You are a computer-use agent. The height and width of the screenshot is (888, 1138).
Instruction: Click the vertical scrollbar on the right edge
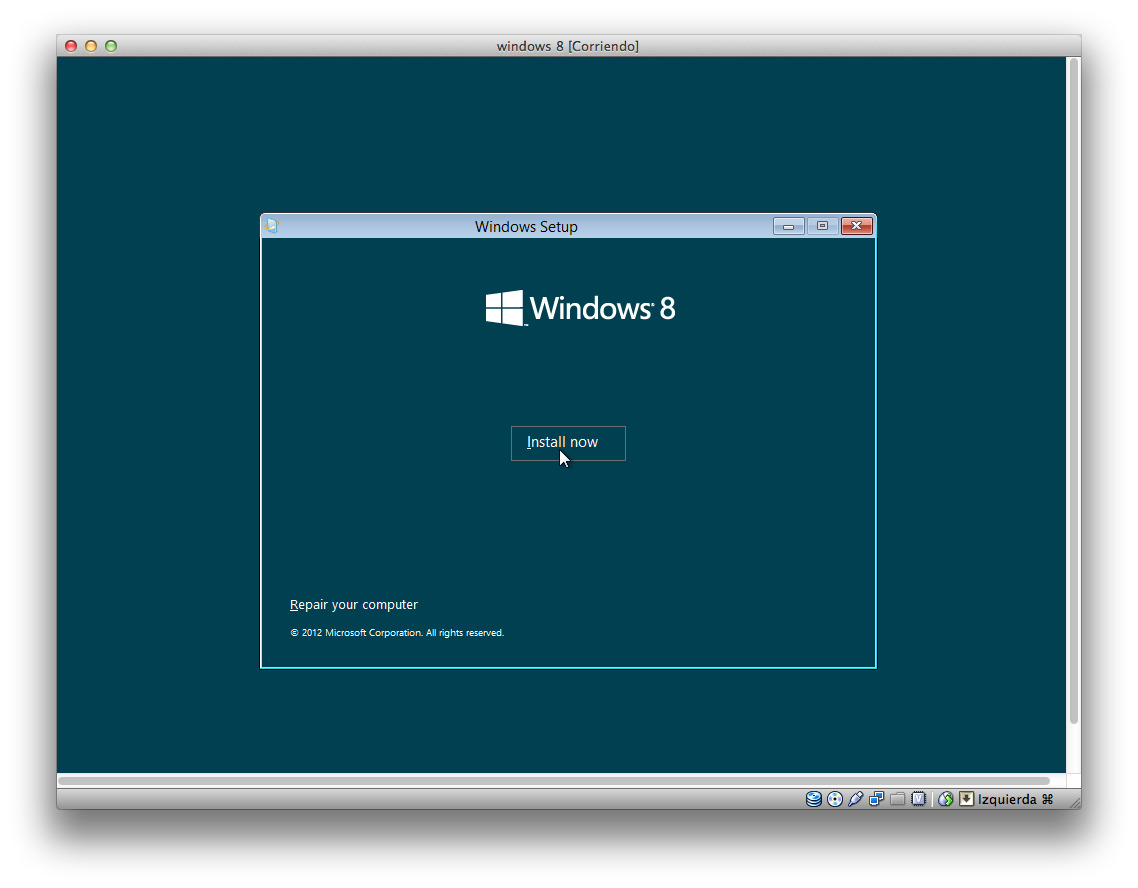pyautogui.click(x=1073, y=400)
